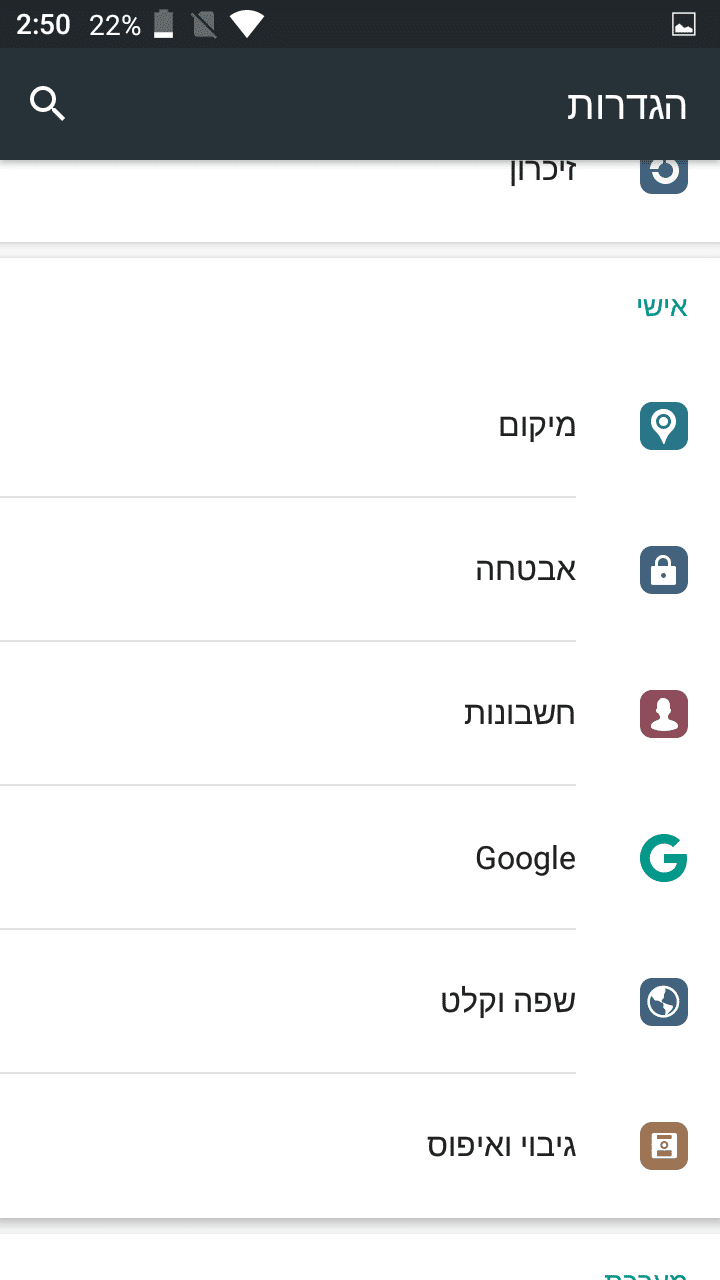The width and height of the screenshot is (720, 1280).
Task: Tap the battery icon in status bar
Action: click(163, 25)
